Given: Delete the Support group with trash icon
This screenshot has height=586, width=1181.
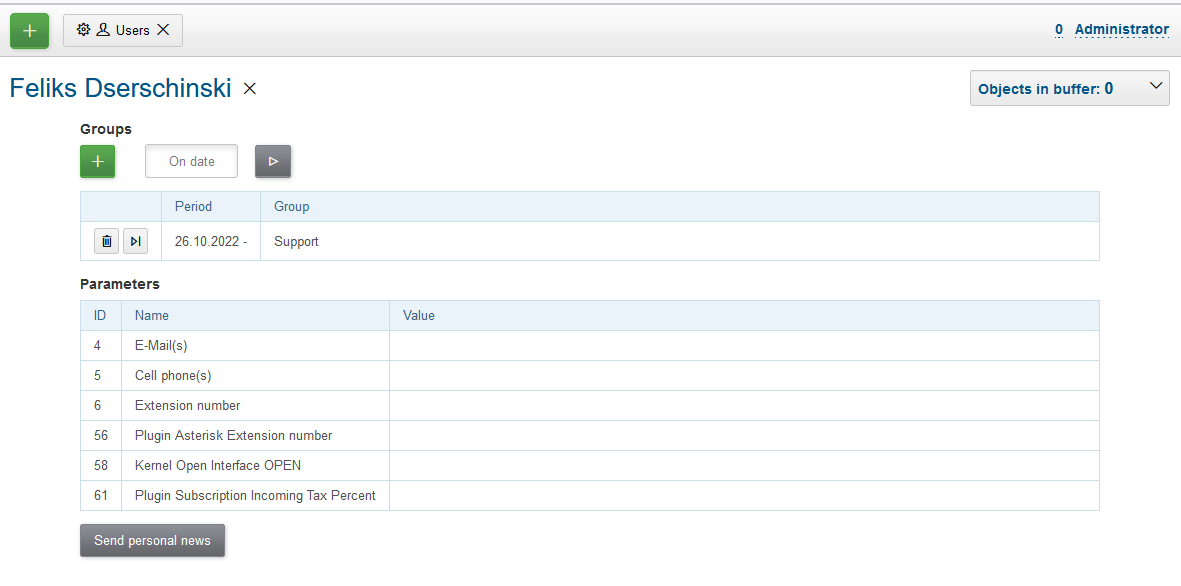Looking at the screenshot, I should (107, 241).
